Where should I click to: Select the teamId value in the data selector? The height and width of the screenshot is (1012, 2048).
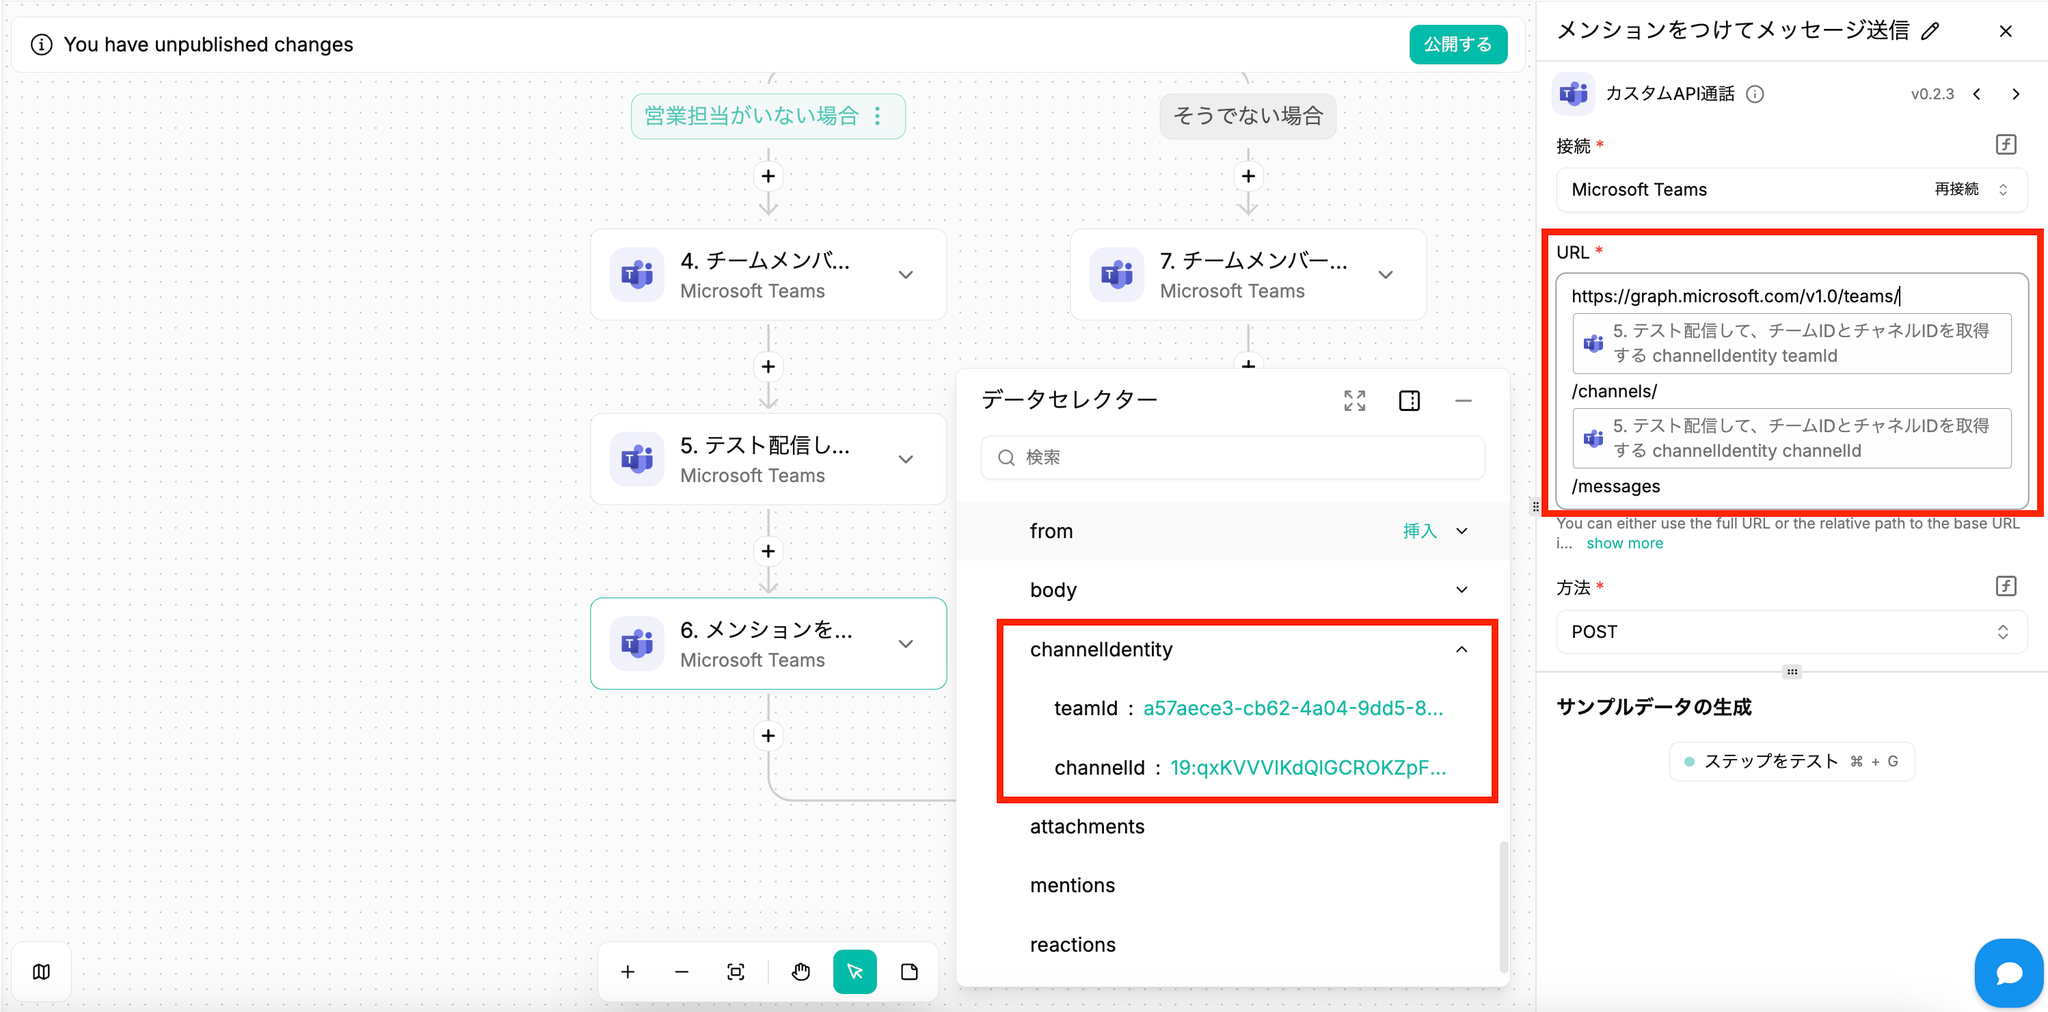[x=1292, y=709]
